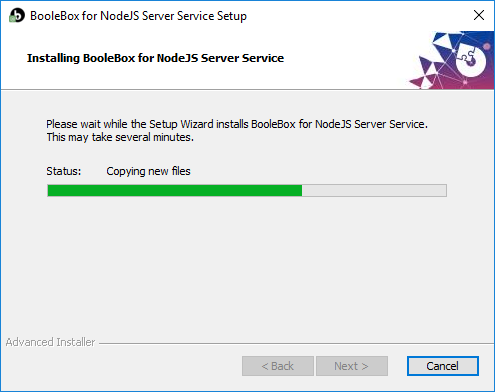This screenshot has width=495, height=392.
Task: Click the greyed-out Back button
Action: pos(278,366)
